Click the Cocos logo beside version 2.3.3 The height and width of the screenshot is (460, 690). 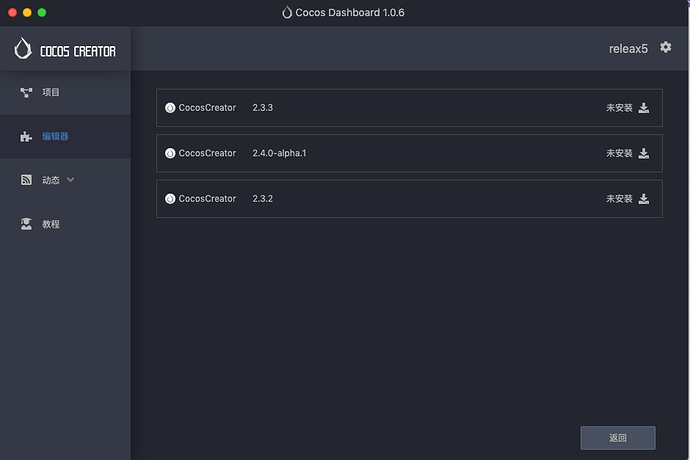[x=170, y=108]
